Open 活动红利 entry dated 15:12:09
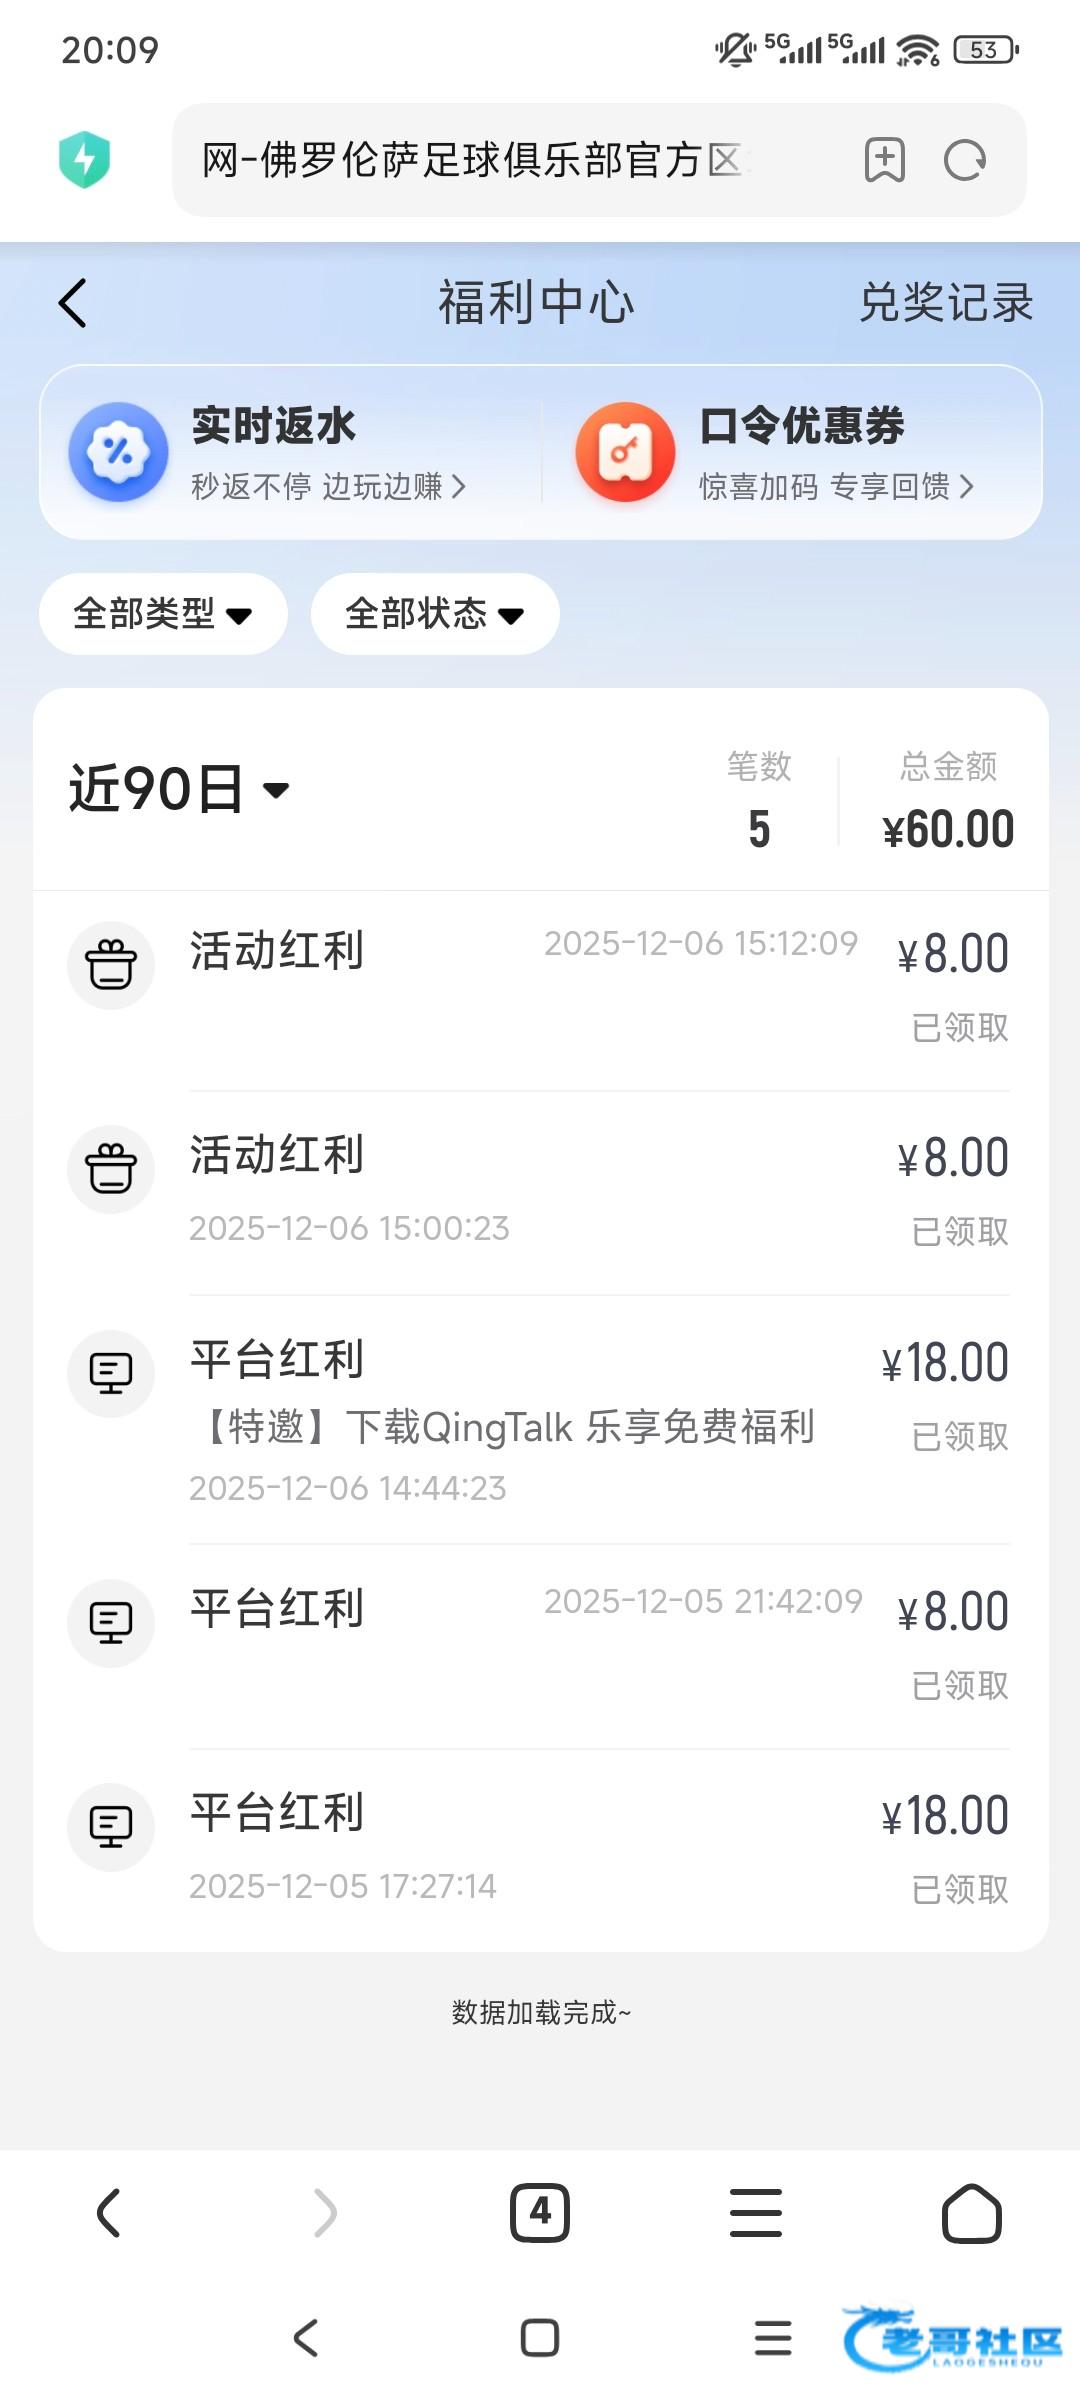This screenshot has height=2400, width=1080. point(540,985)
